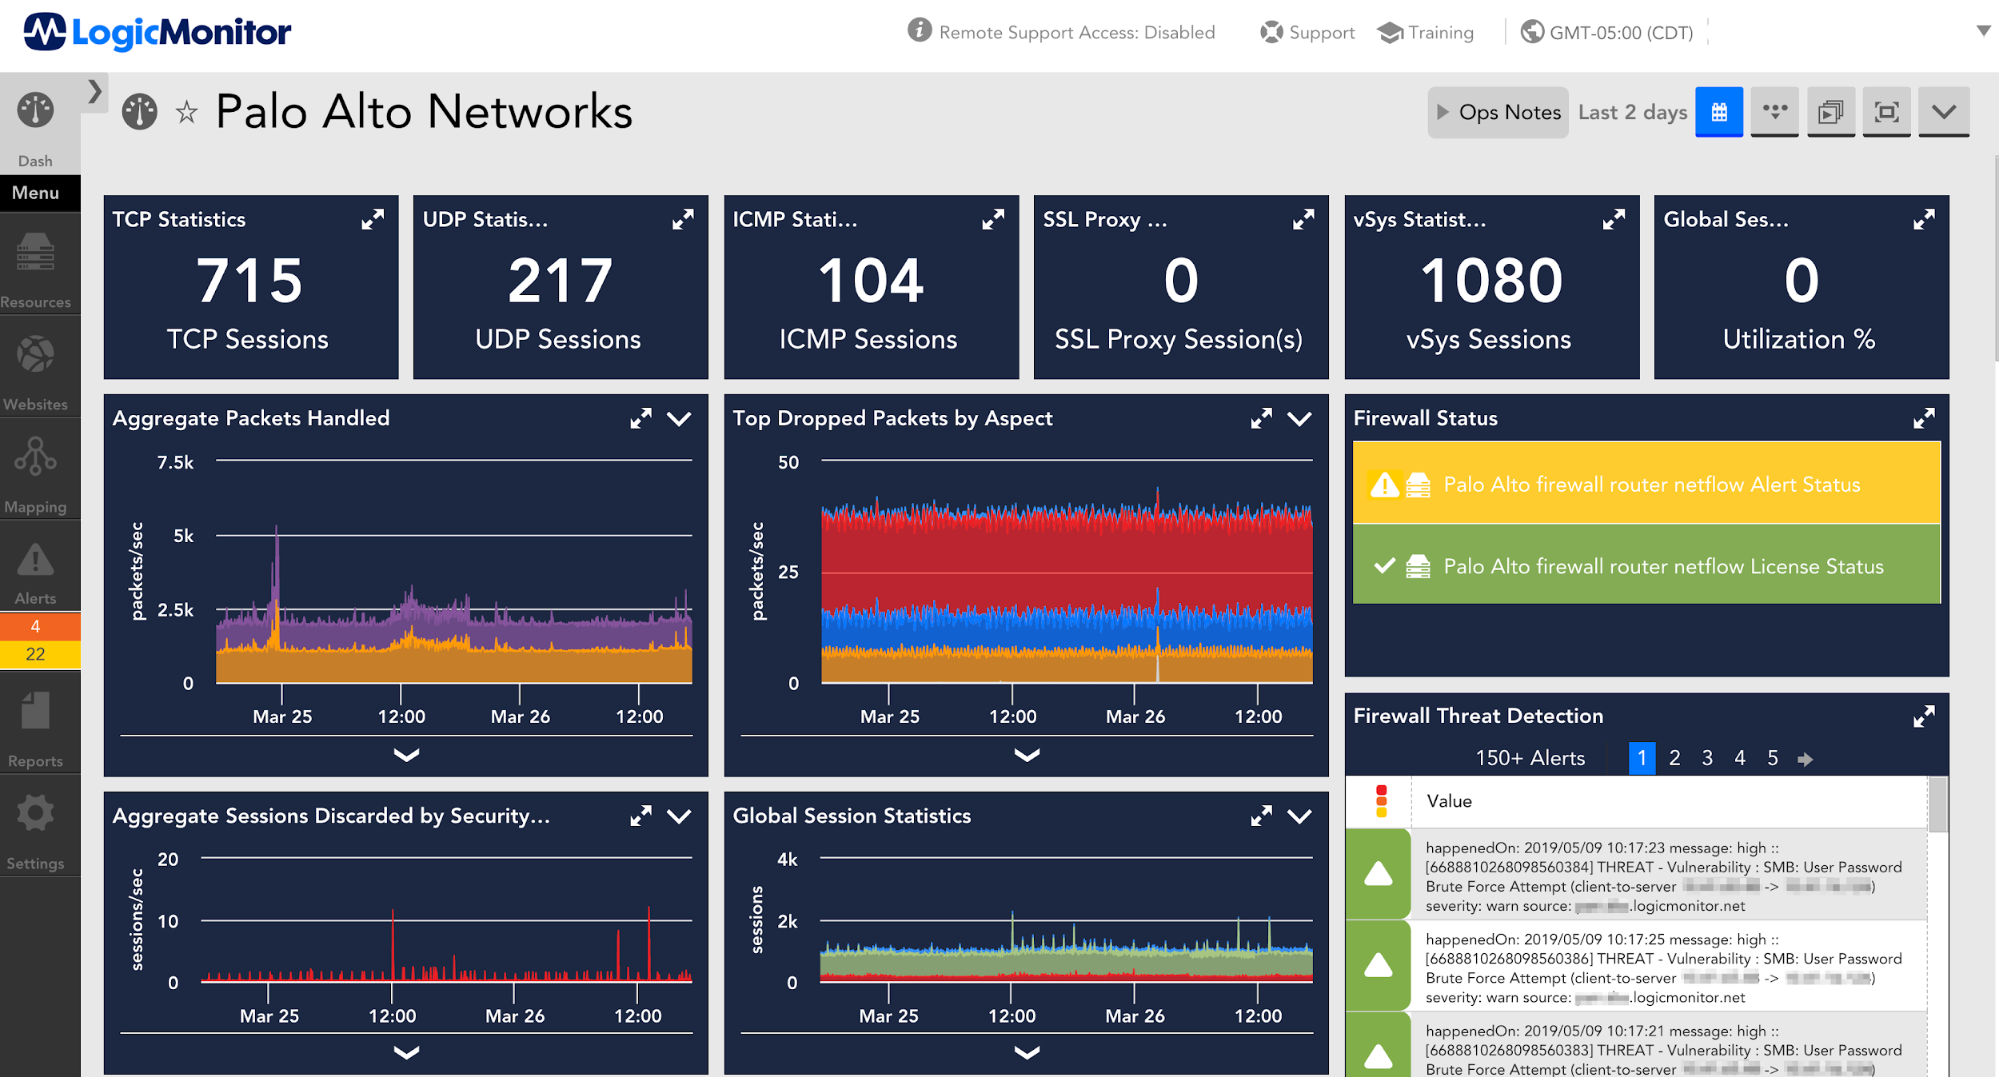Expand the sidebar with the chevron
This screenshot has height=1078, width=1999.
(x=95, y=92)
